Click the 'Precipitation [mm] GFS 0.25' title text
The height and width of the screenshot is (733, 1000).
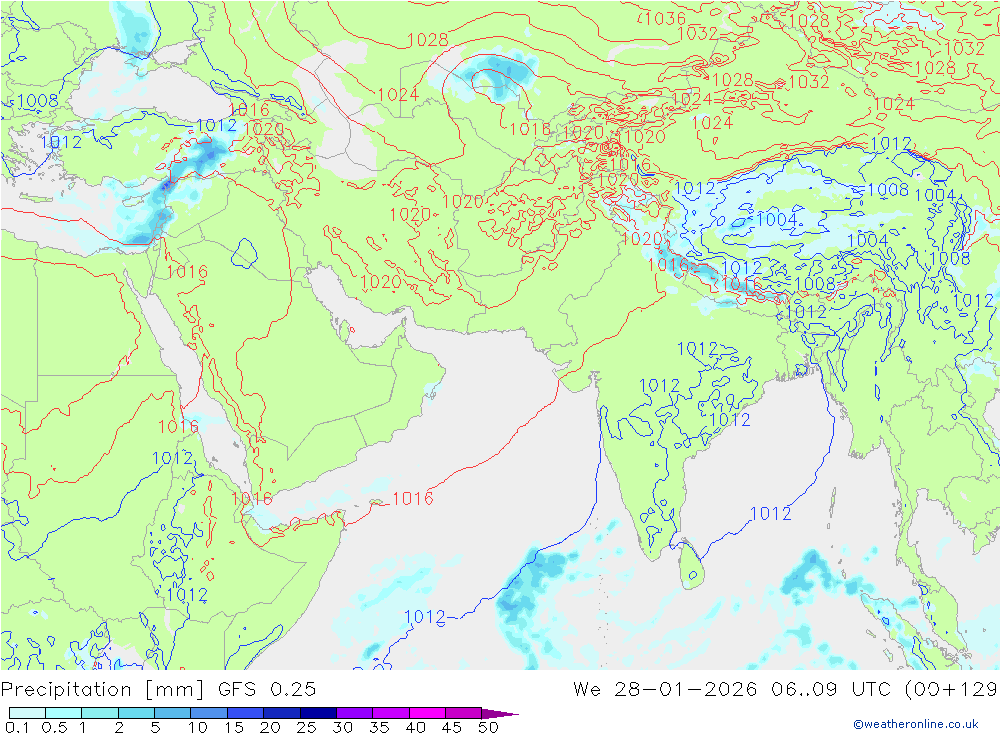click(158, 689)
